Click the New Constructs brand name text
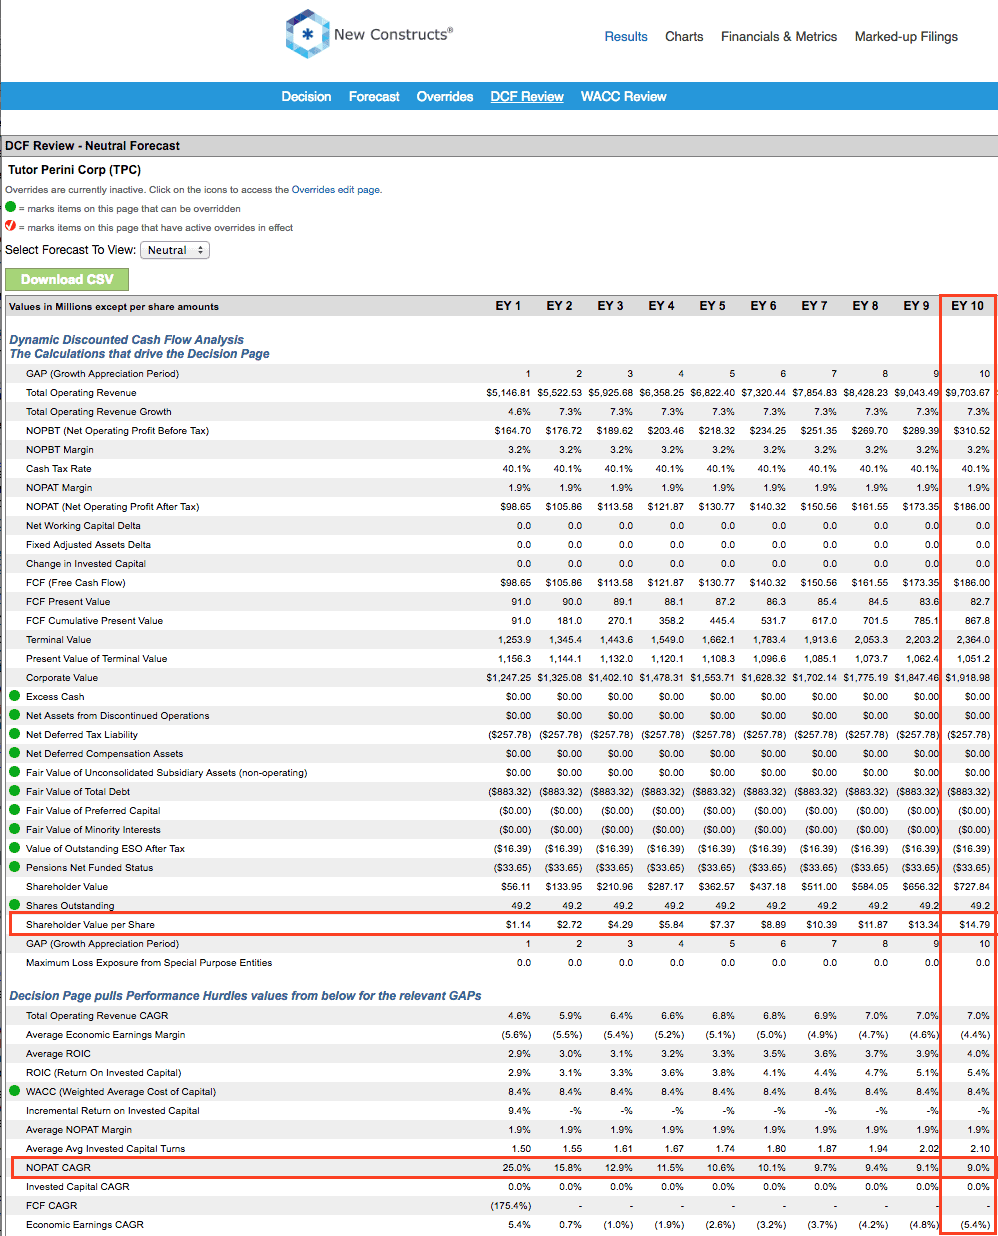Screen dimensions: 998x1236 393,34
